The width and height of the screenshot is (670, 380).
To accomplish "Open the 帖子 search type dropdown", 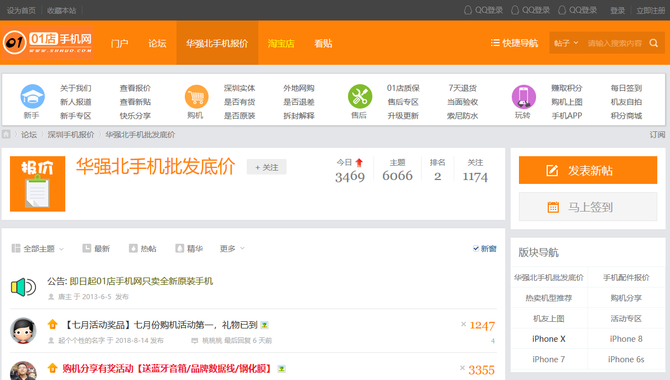I will pyautogui.click(x=566, y=43).
